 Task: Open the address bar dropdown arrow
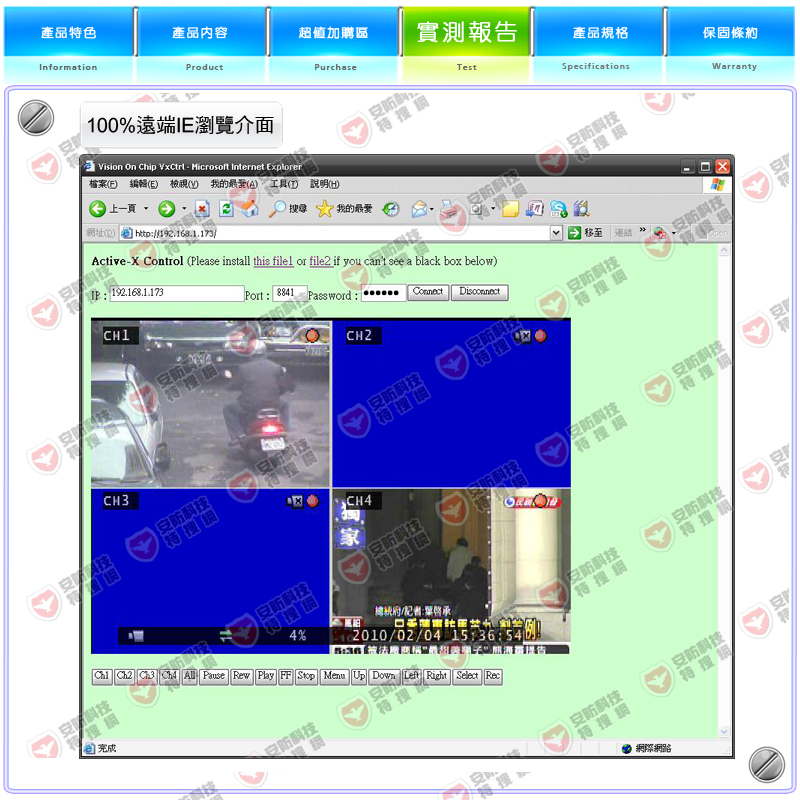click(556, 233)
